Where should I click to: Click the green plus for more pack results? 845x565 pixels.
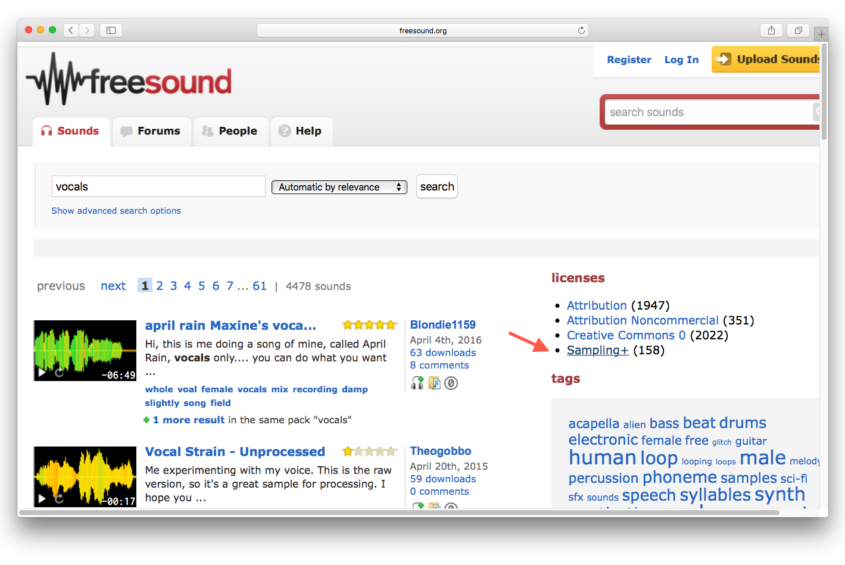tap(146, 420)
